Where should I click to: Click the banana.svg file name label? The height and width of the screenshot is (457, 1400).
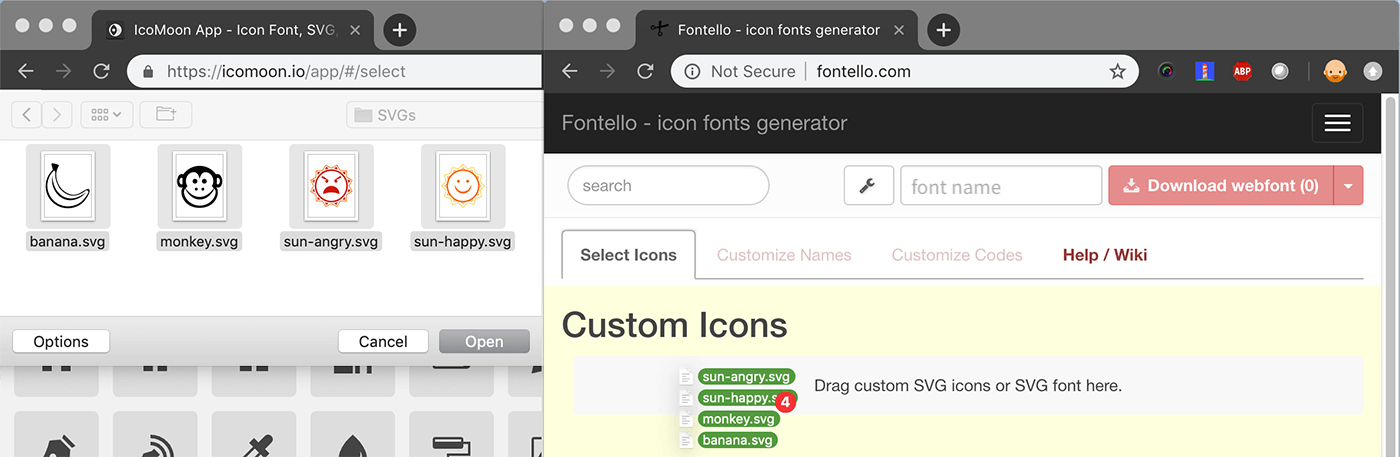coord(68,241)
